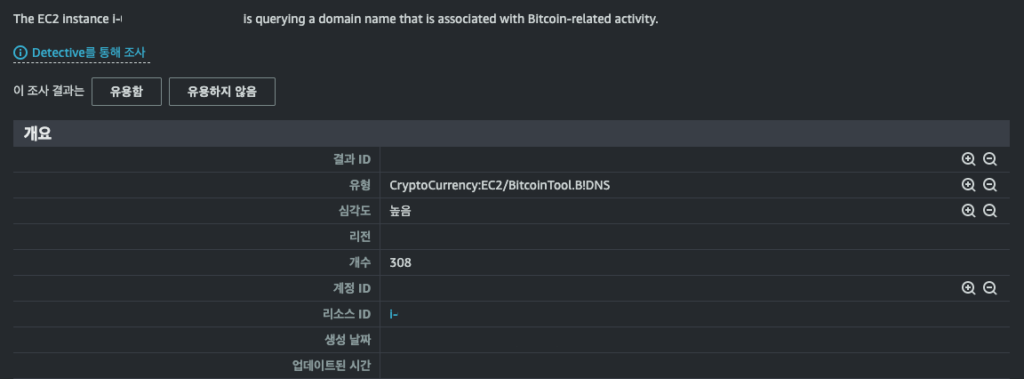Click the 업데이트된 시간 field label

pos(332,365)
